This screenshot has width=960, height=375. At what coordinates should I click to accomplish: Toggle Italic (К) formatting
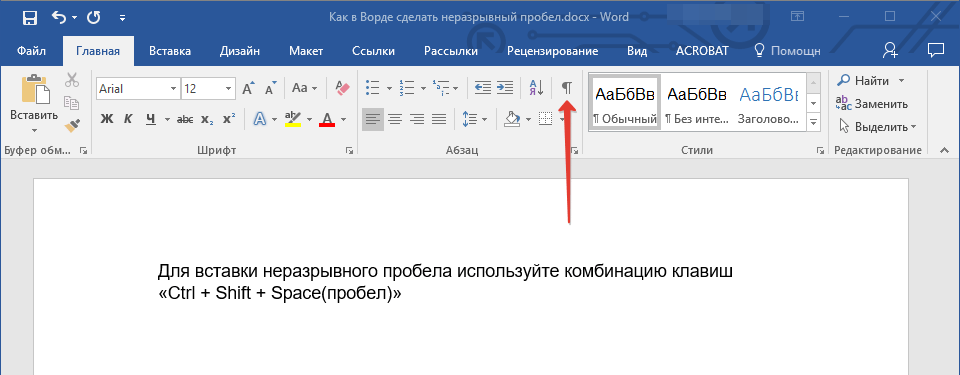coord(129,119)
